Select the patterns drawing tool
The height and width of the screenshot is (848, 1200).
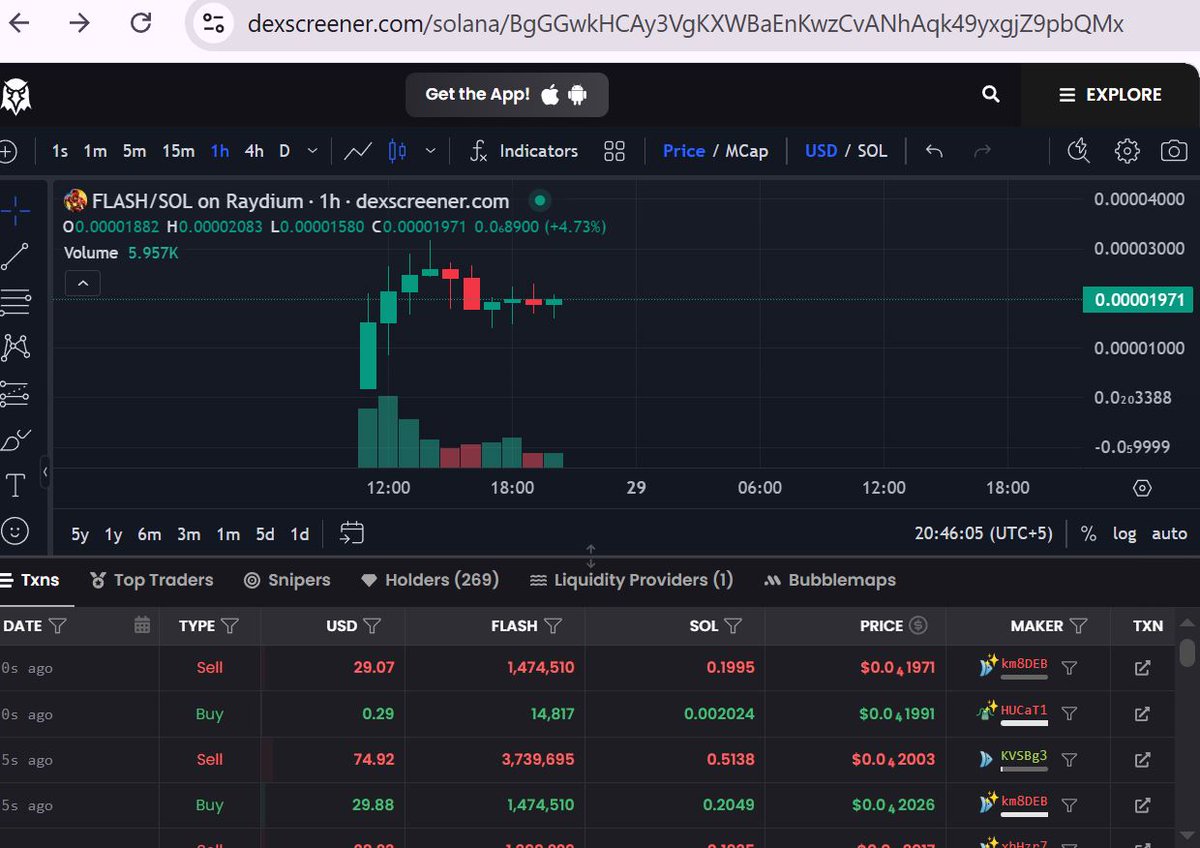coord(15,348)
